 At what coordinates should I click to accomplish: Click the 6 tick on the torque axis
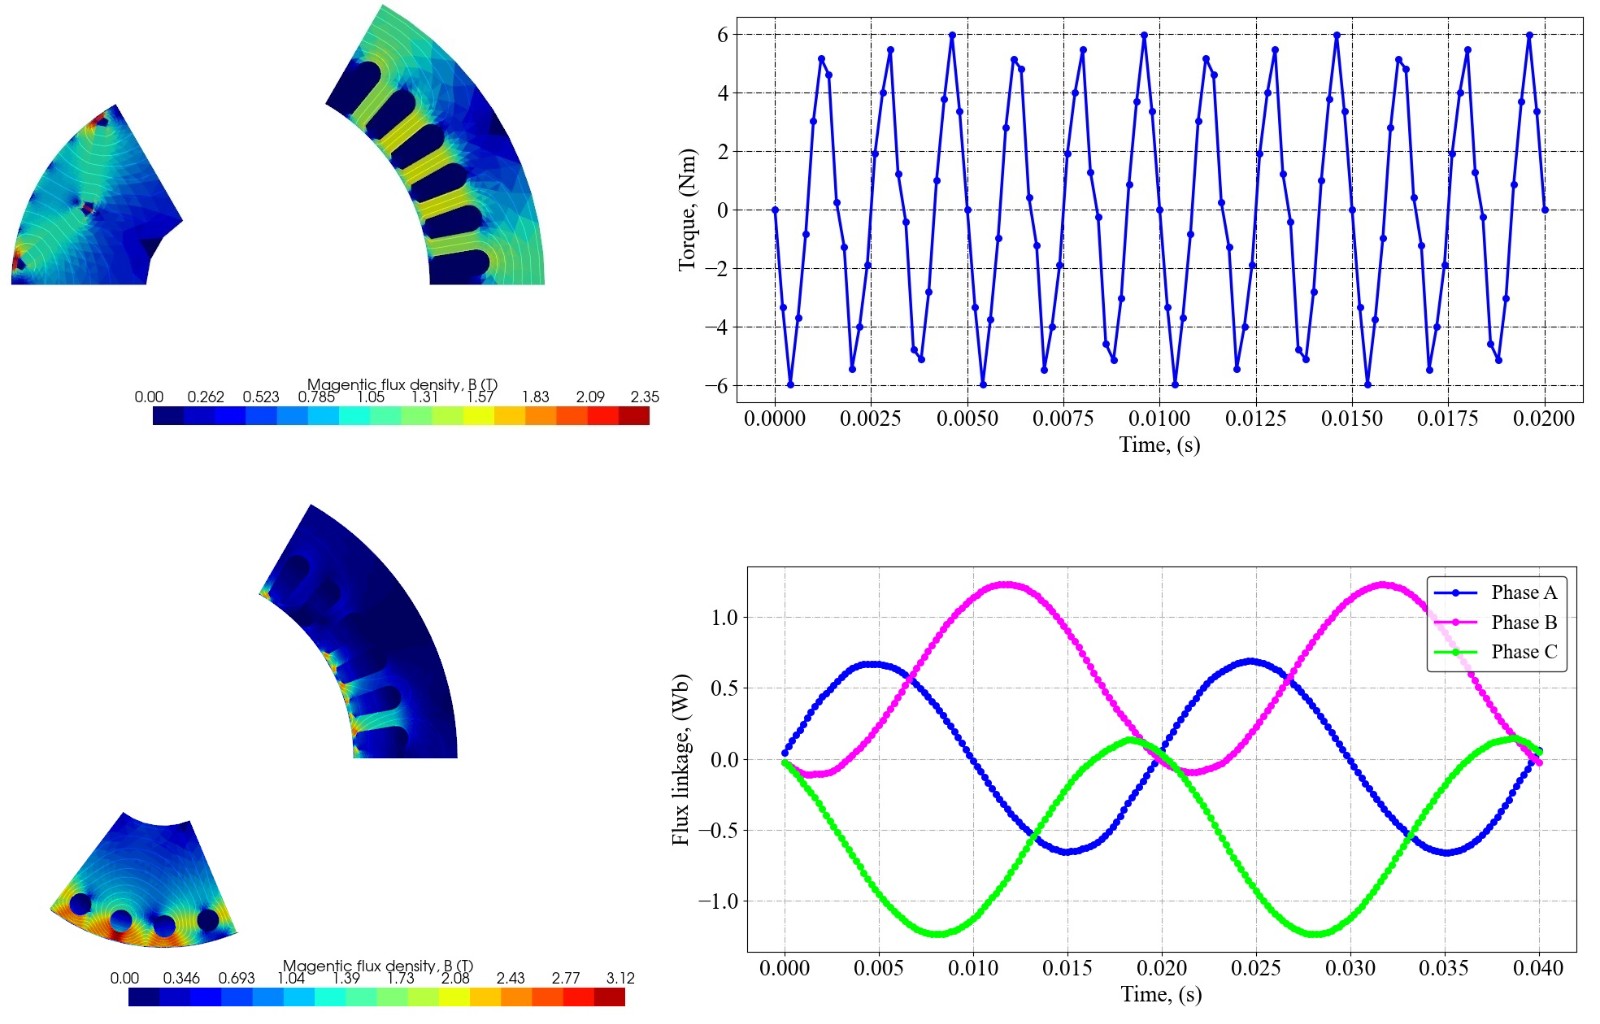722,34
